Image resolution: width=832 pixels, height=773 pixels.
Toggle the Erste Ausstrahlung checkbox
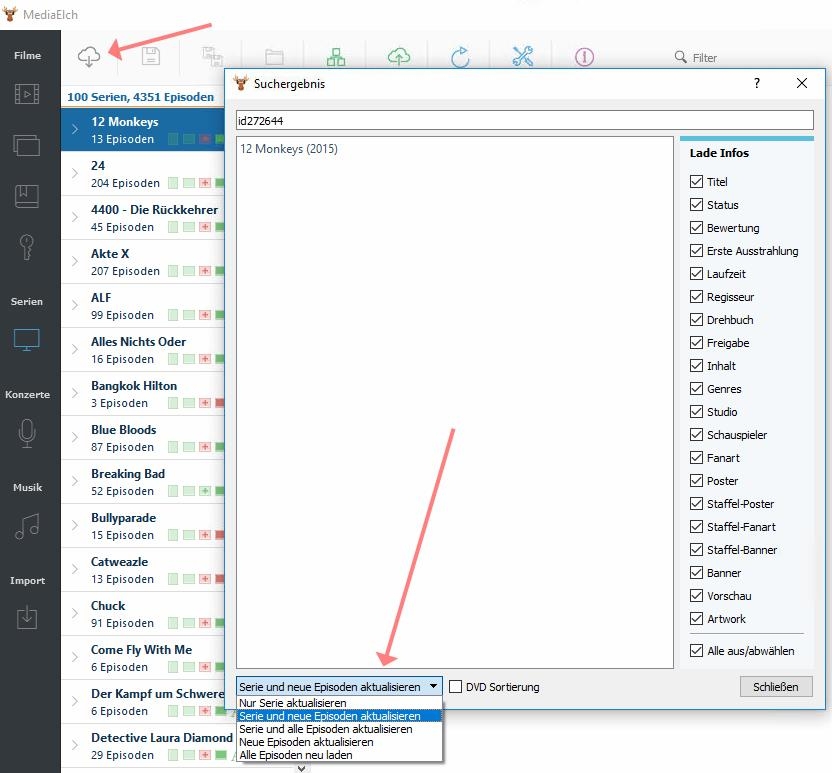(696, 250)
